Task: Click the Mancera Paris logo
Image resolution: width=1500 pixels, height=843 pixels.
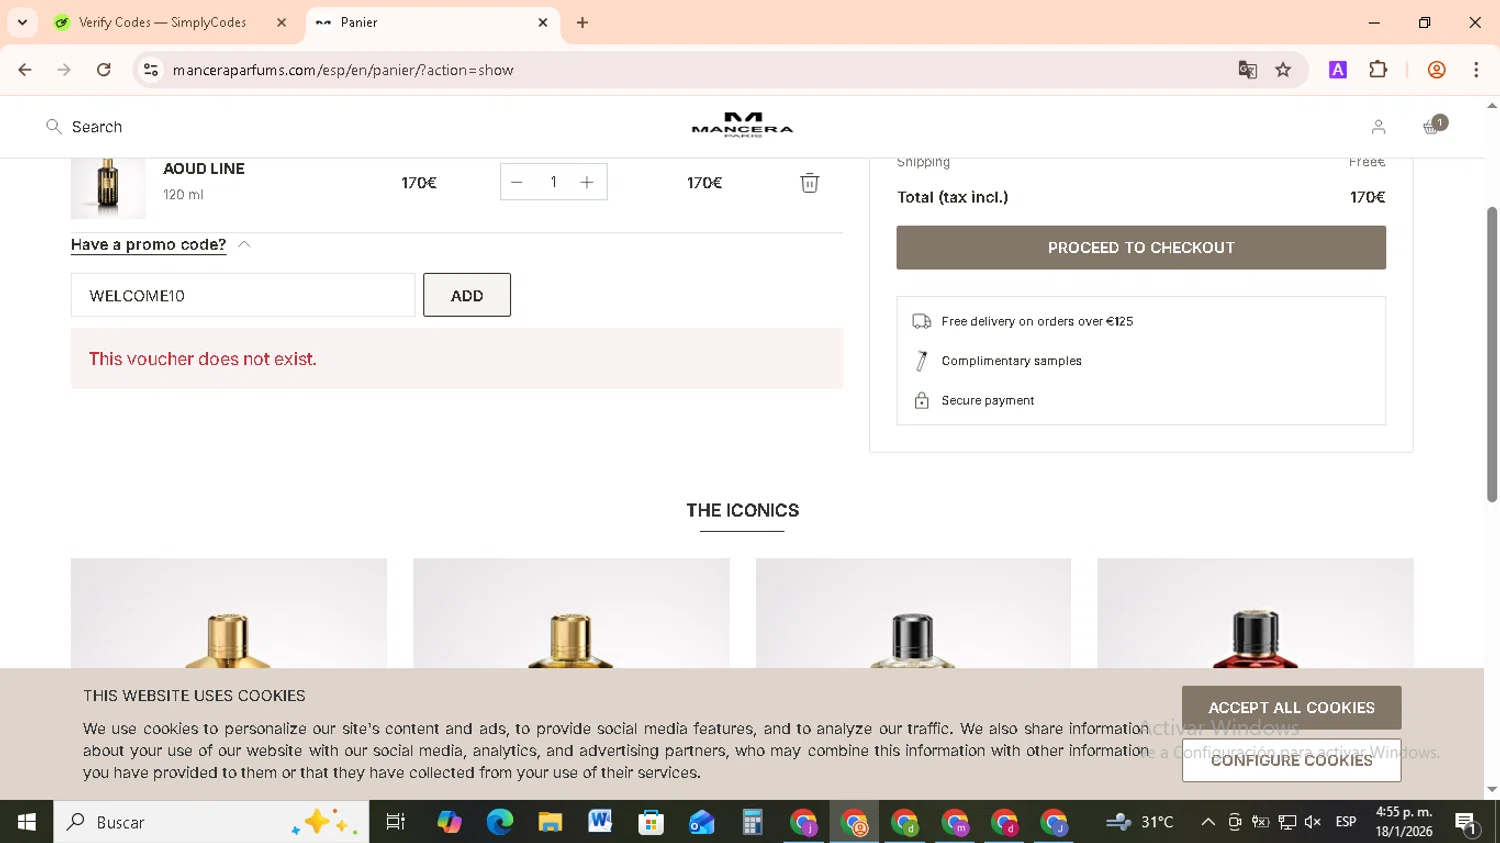Action: (742, 125)
